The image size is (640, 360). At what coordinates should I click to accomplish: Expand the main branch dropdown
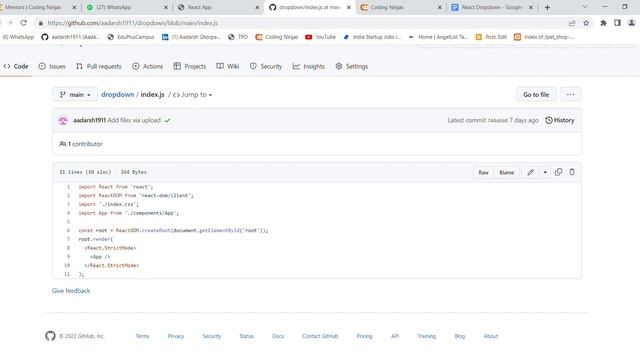(75, 95)
